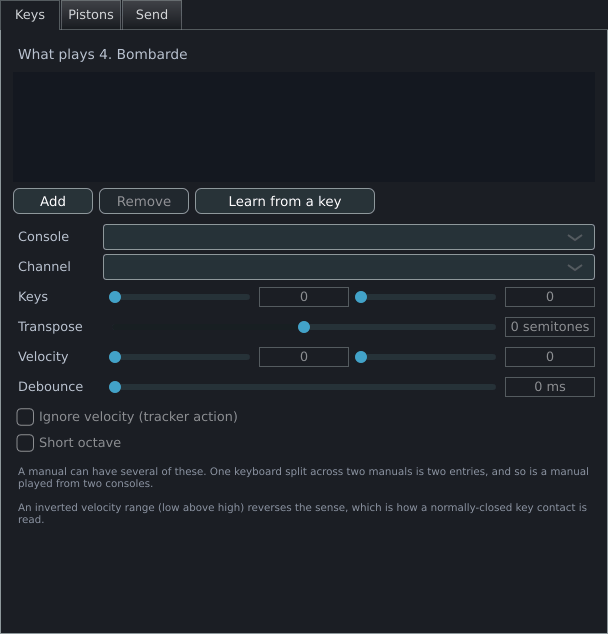608x634 pixels.
Task: Open the Channel dropdown
Action: point(349,267)
